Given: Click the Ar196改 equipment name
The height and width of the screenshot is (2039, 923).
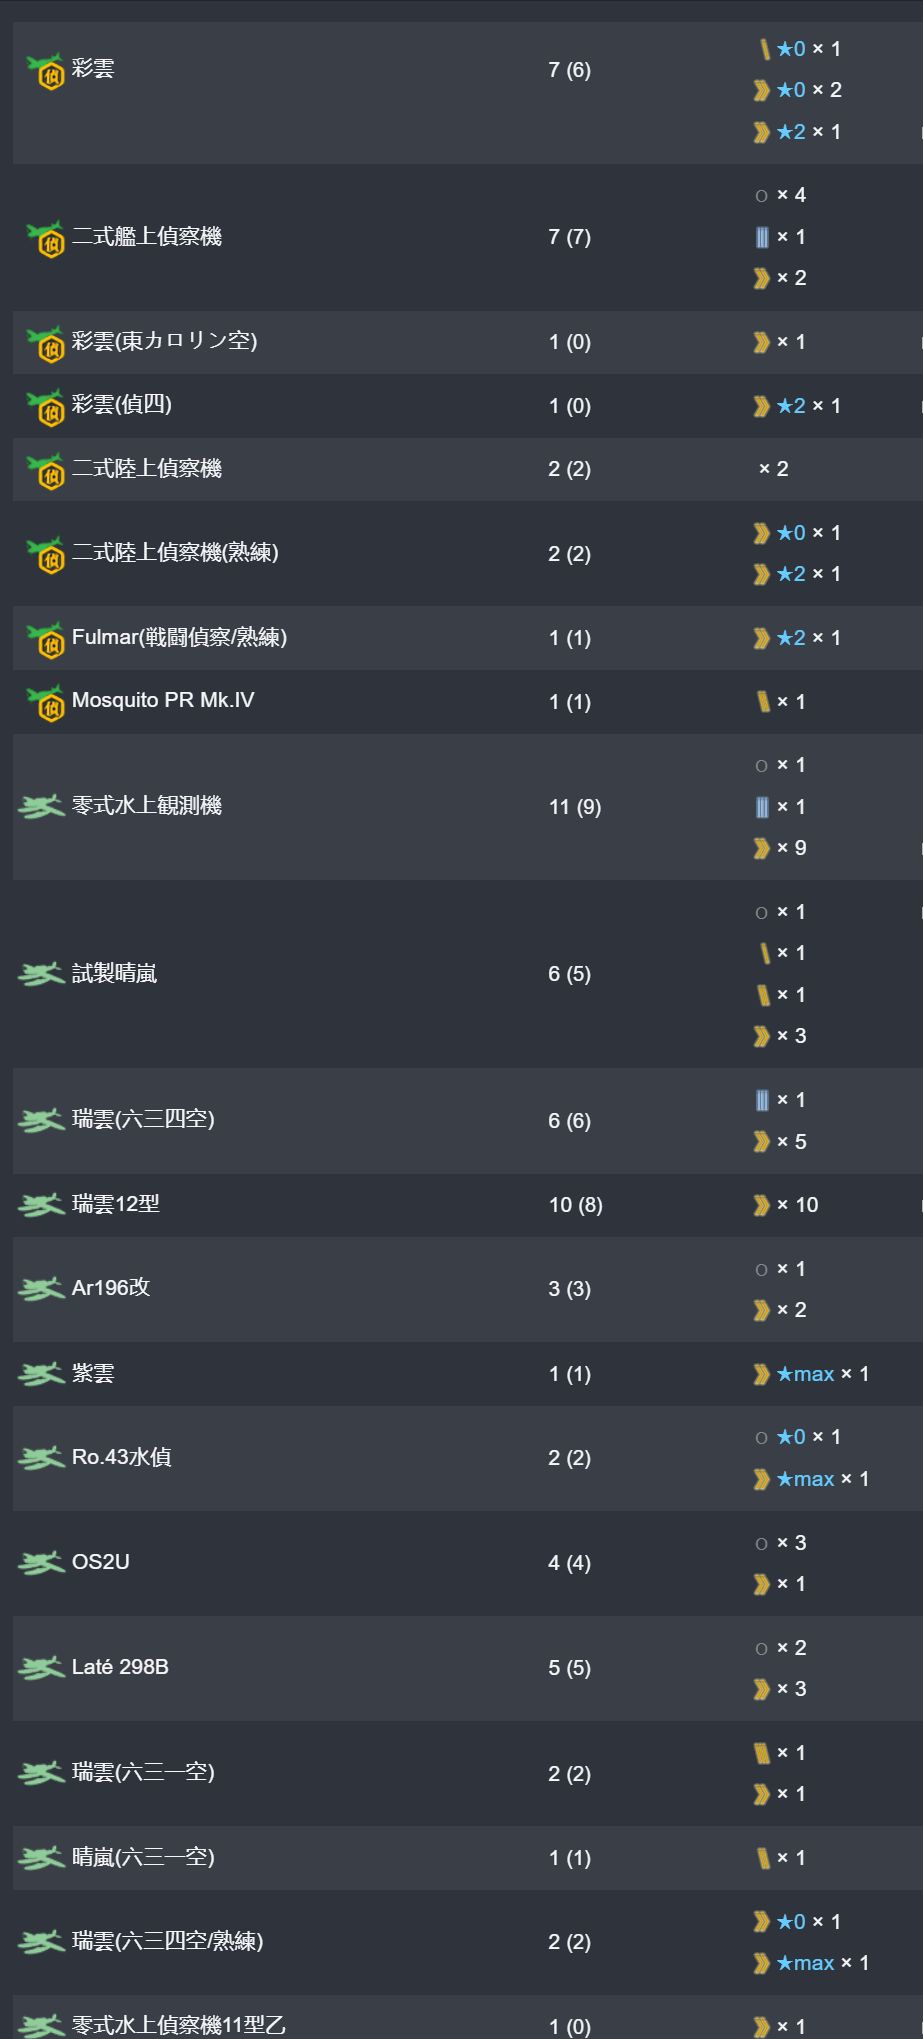Looking at the screenshot, I should tap(111, 1288).
